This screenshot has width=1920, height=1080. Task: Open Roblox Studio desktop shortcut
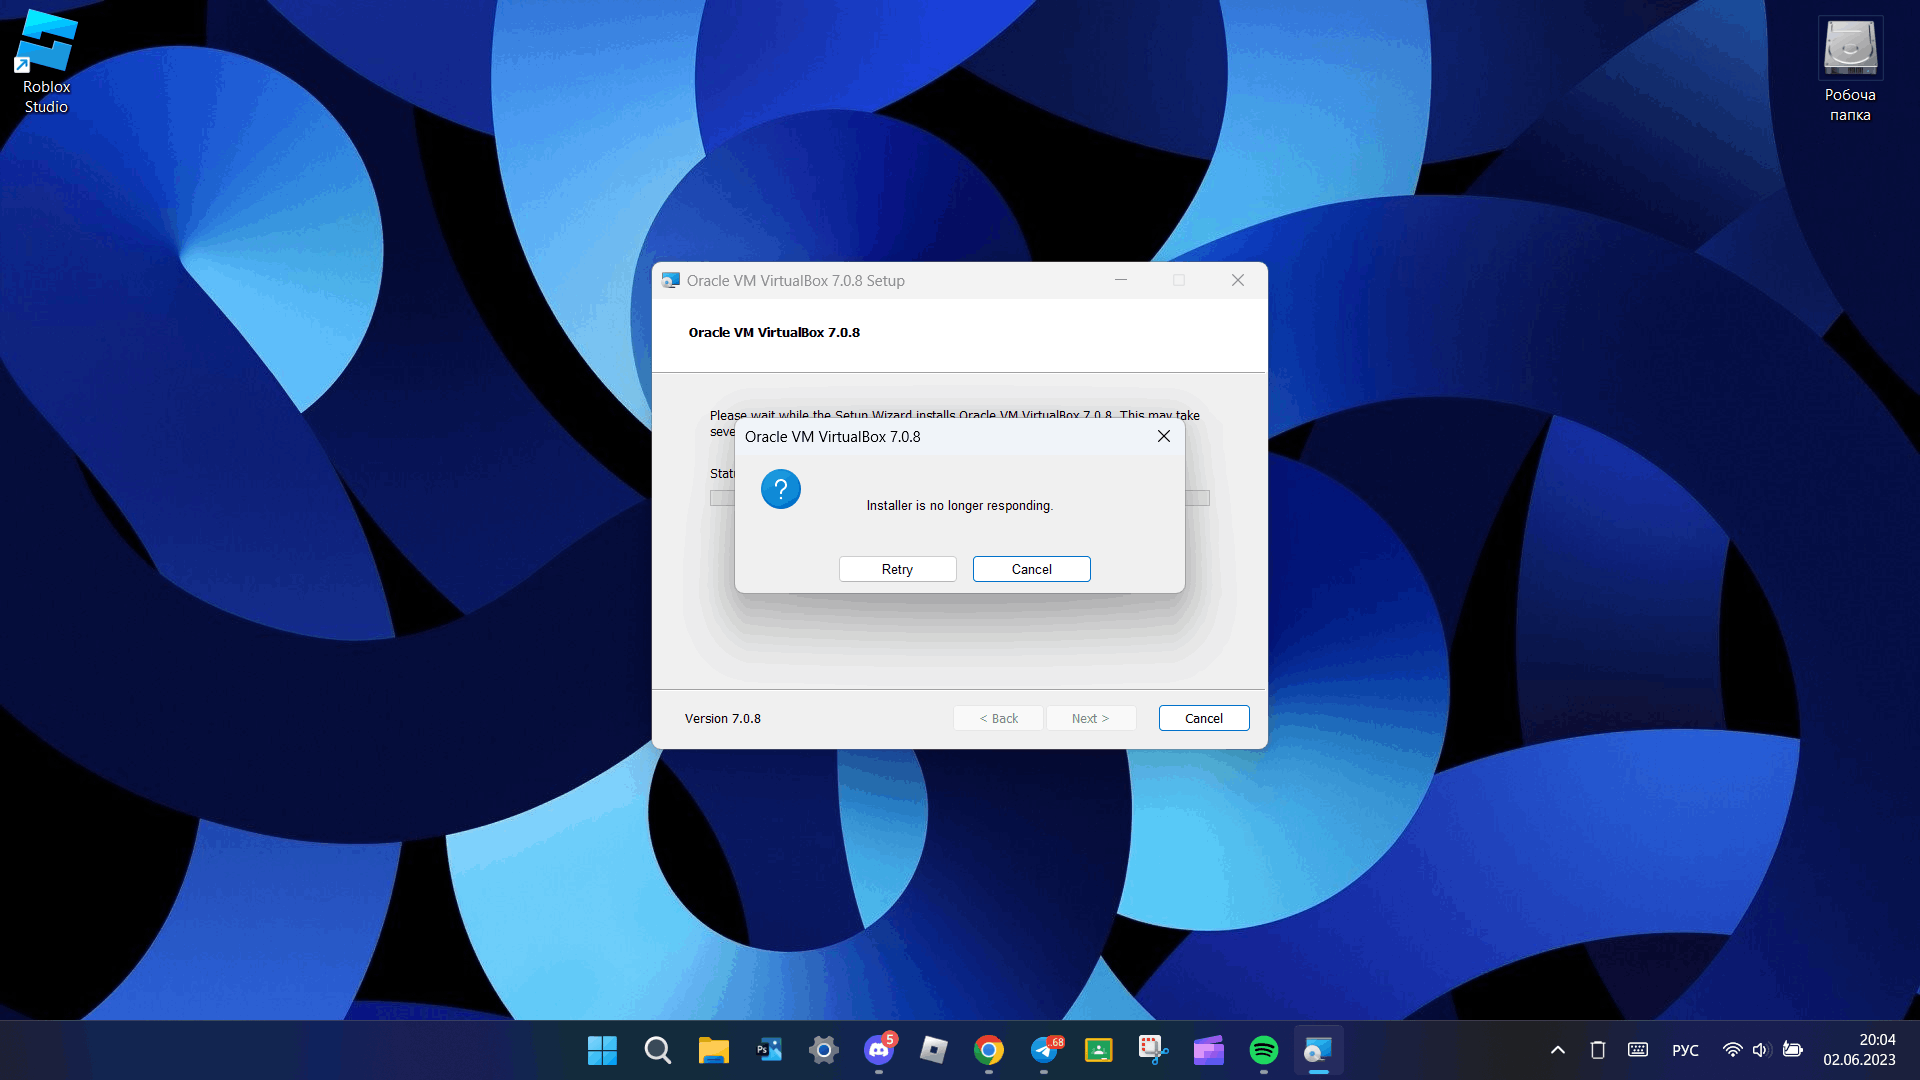point(46,62)
